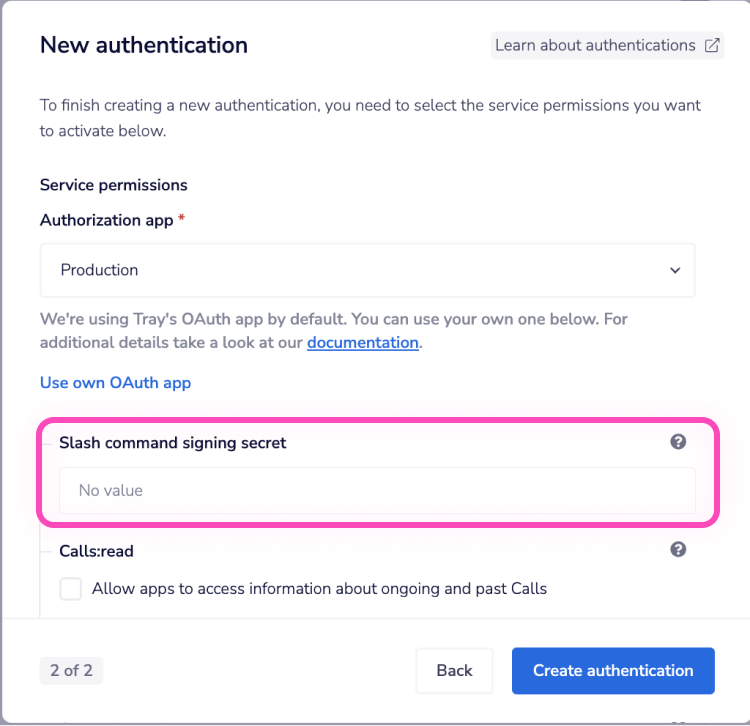Click the 'Calls:read' permission label
The image size is (750, 726).
point(96,550)
